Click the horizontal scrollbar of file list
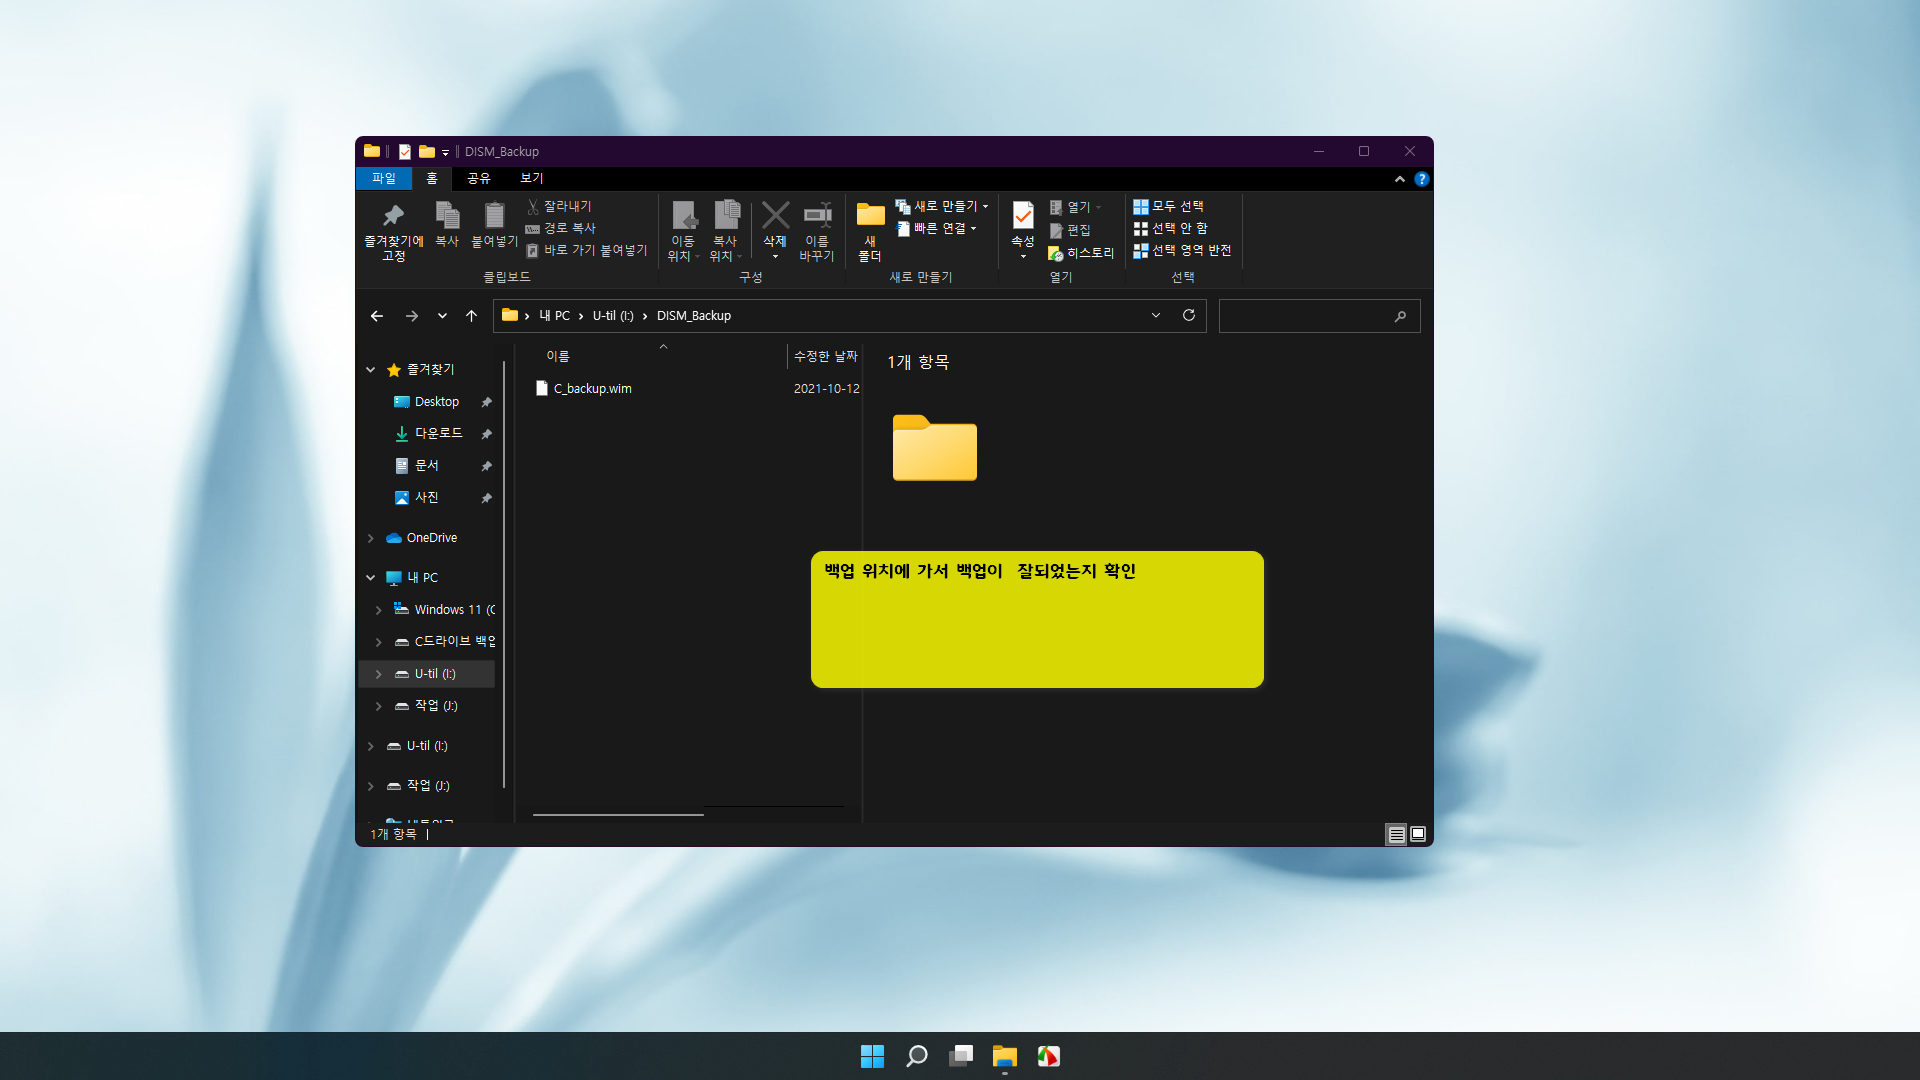 click(618, 815)
